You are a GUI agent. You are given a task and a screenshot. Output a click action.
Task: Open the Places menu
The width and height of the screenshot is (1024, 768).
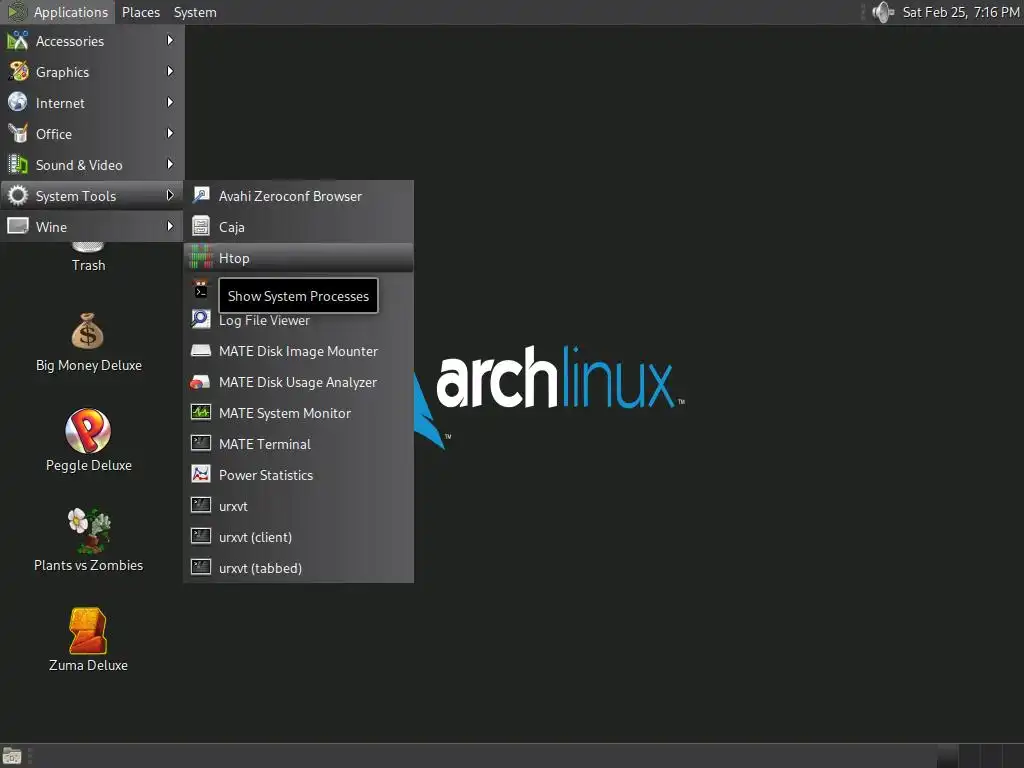(140, 12)
